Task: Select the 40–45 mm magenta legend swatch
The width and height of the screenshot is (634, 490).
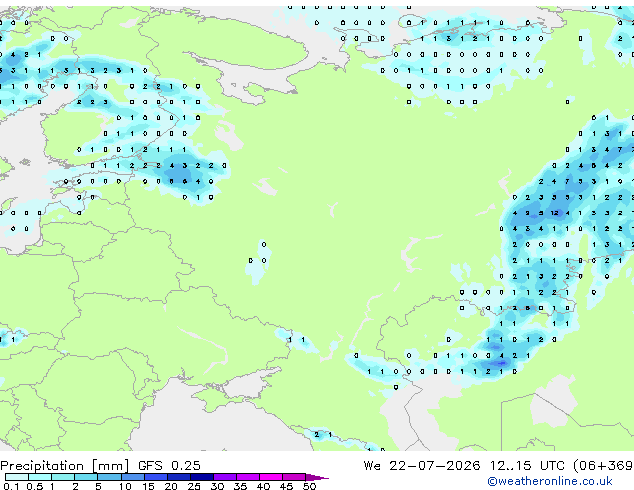Action: [271, 477]
